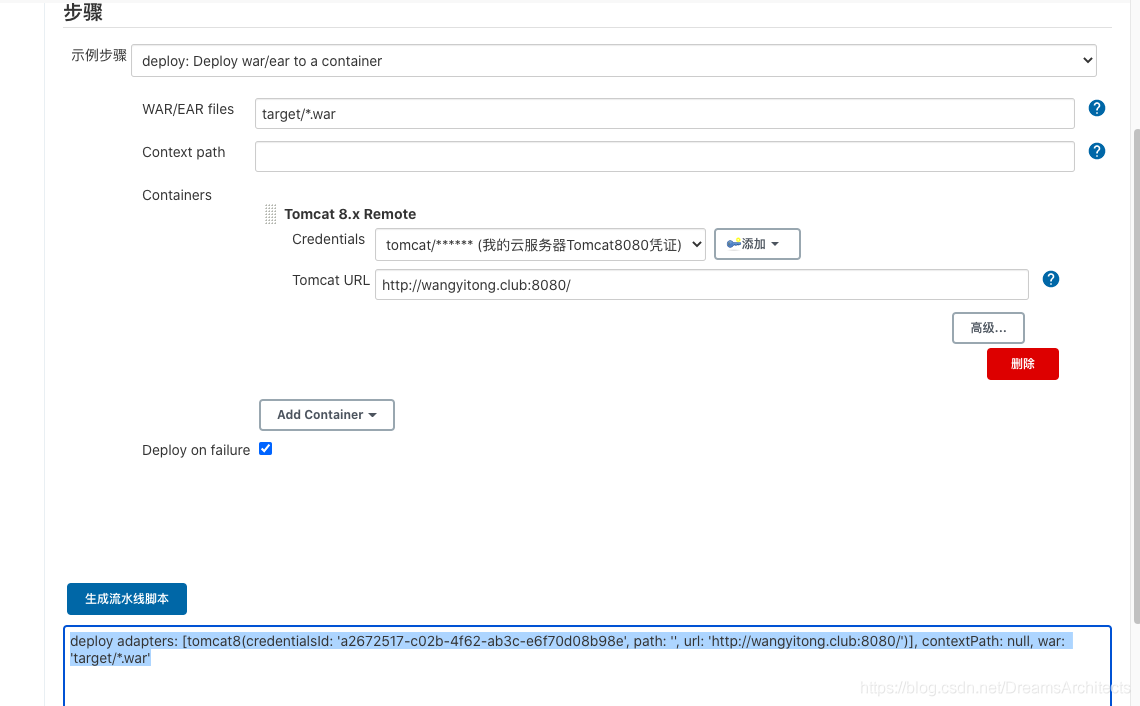Click drag handle of Tomcat 8.x Remote
Viewport: 1140px width, 706px height.
[271, 214]
